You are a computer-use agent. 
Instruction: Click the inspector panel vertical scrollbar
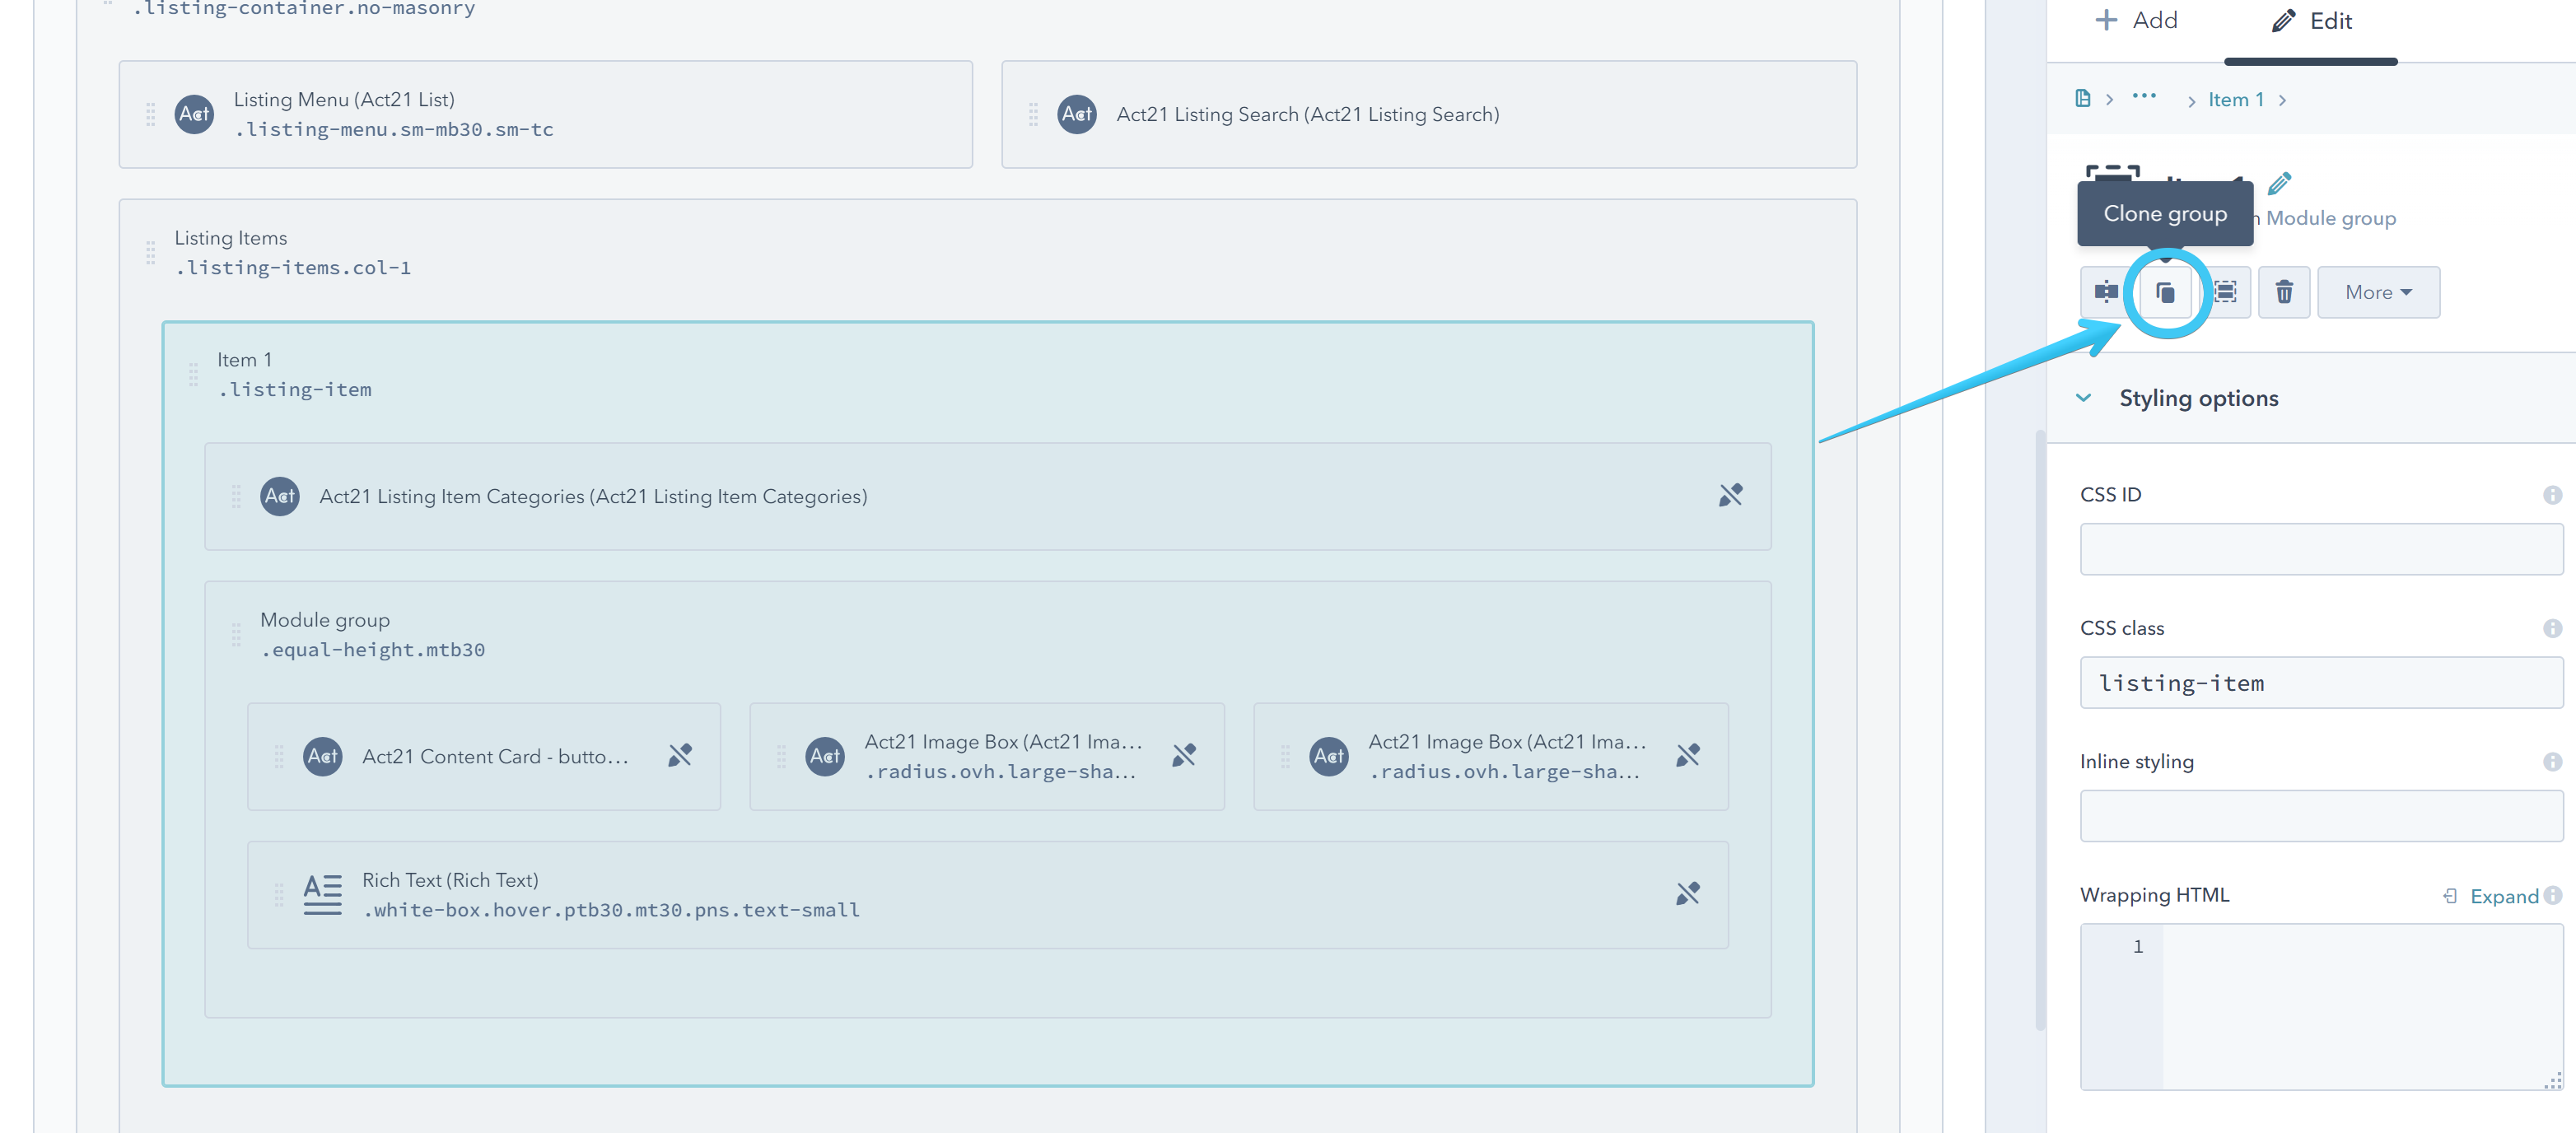tap(2040, 730)
